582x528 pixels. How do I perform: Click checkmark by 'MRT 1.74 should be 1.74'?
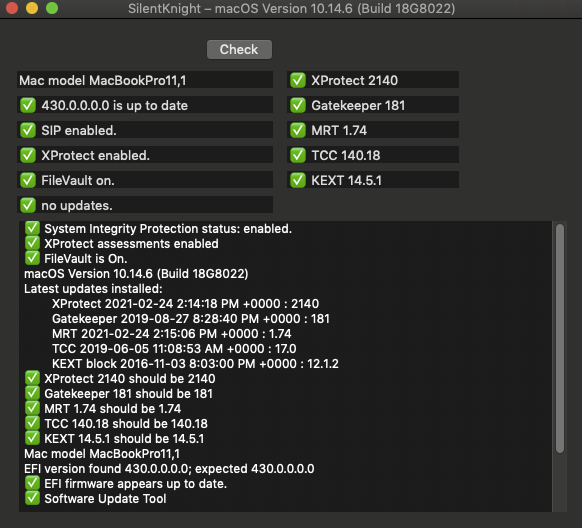[x=32, y=408]
